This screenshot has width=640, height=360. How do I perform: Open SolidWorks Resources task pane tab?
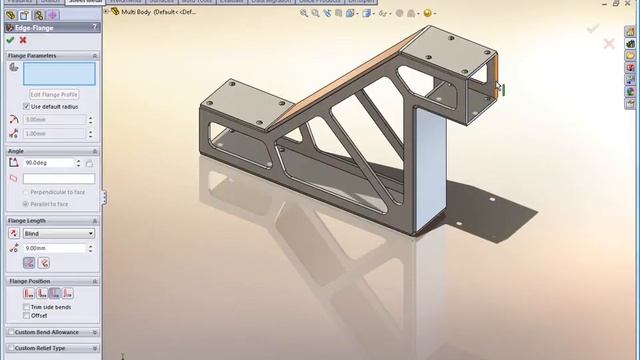coord(630,31)
